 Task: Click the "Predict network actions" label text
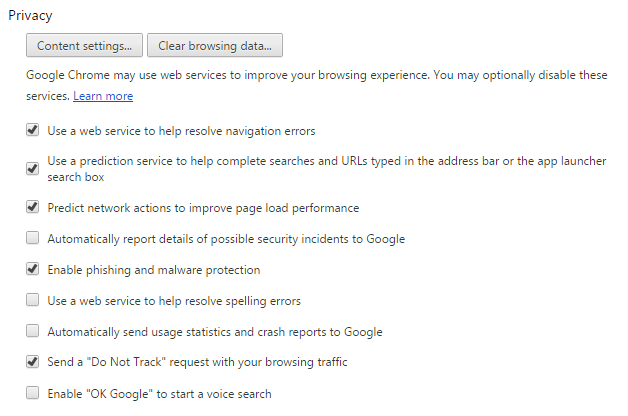point(203,208)
